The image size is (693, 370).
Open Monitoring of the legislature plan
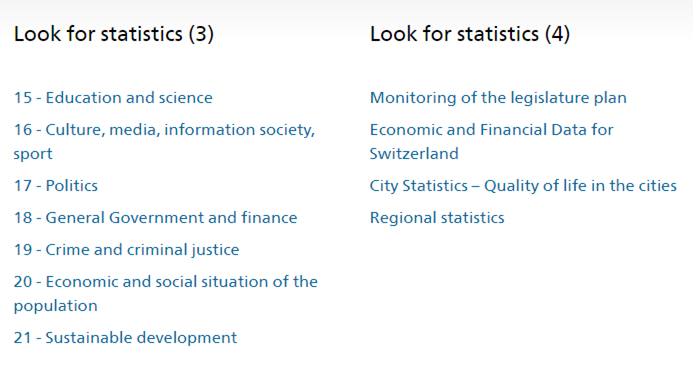tap(498, 98)
